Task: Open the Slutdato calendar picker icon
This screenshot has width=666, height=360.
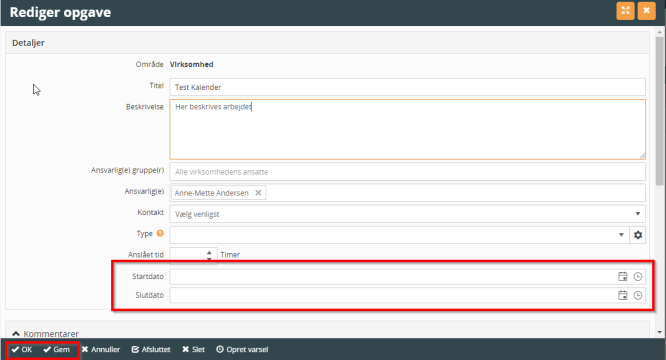Action: coord(622,295)
